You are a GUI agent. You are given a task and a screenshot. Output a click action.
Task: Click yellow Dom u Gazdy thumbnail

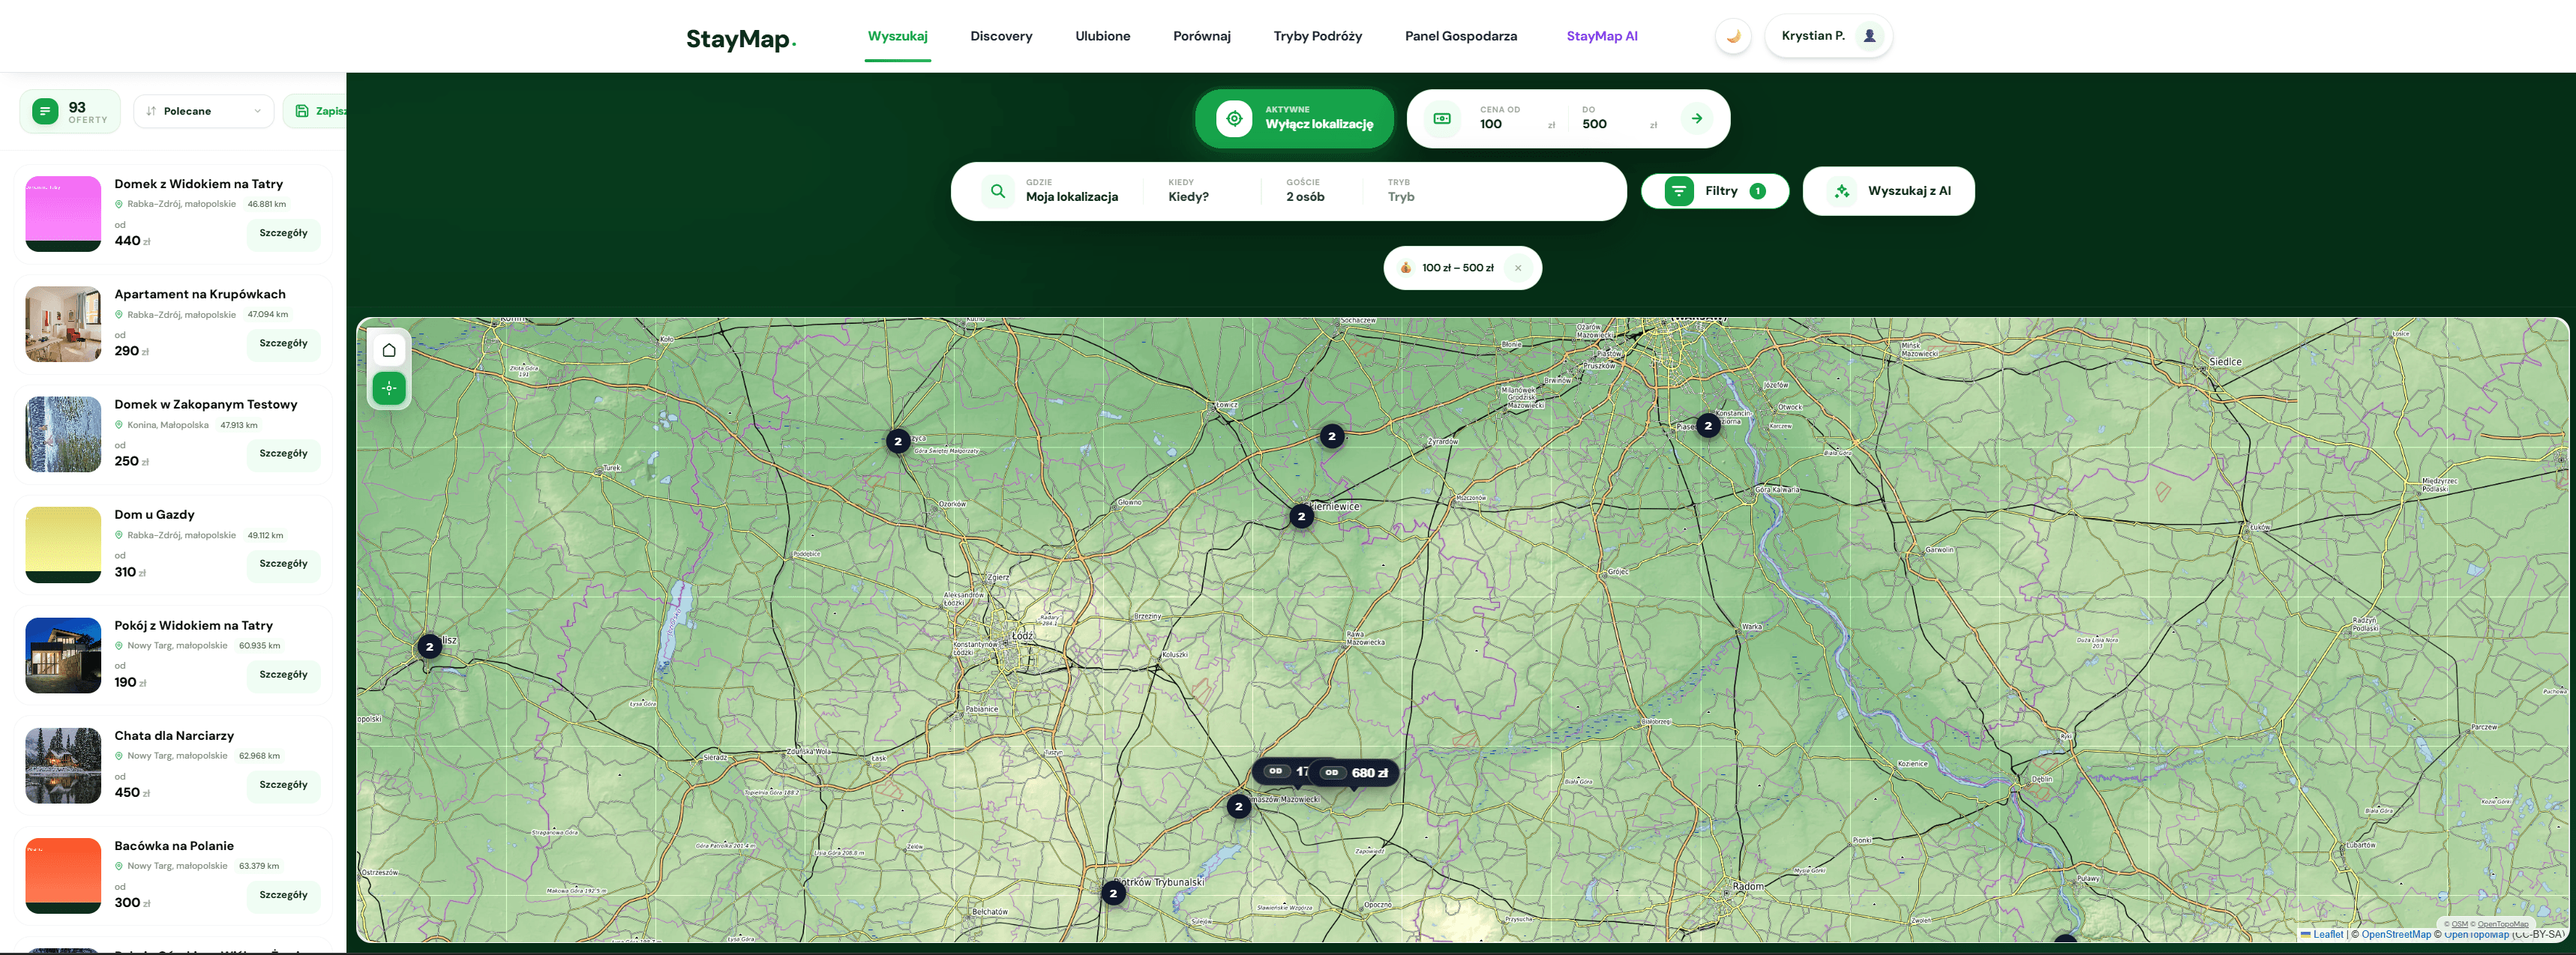(x=63, y=545)
